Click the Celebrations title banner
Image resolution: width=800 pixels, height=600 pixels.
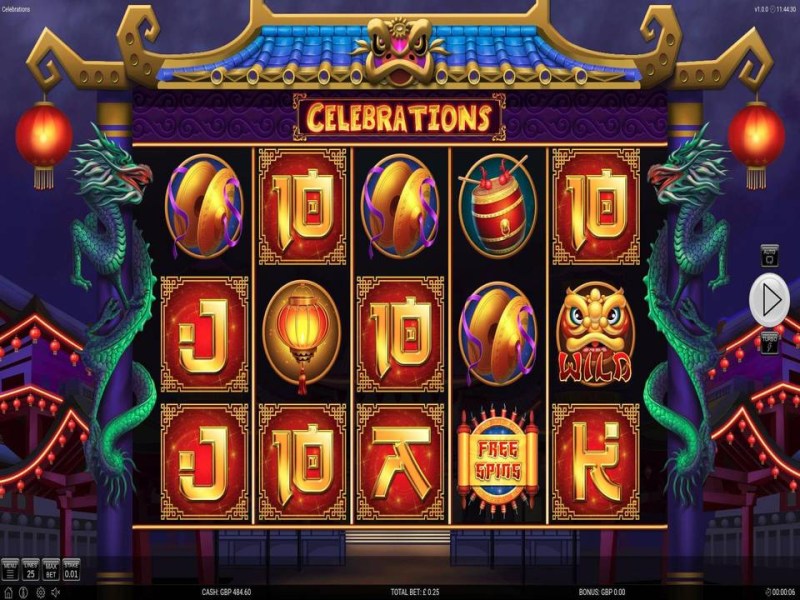click(399, 117)
